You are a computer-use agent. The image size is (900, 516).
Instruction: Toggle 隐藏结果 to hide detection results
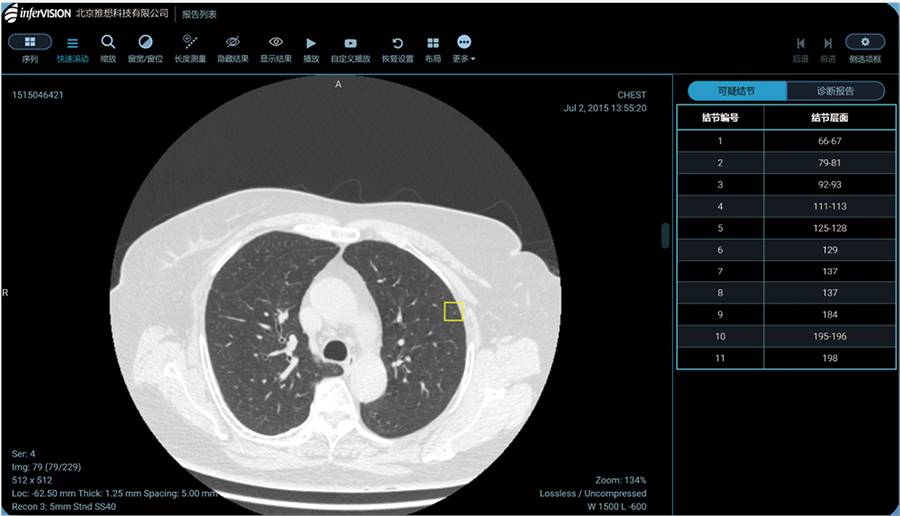tap(233, 43)
